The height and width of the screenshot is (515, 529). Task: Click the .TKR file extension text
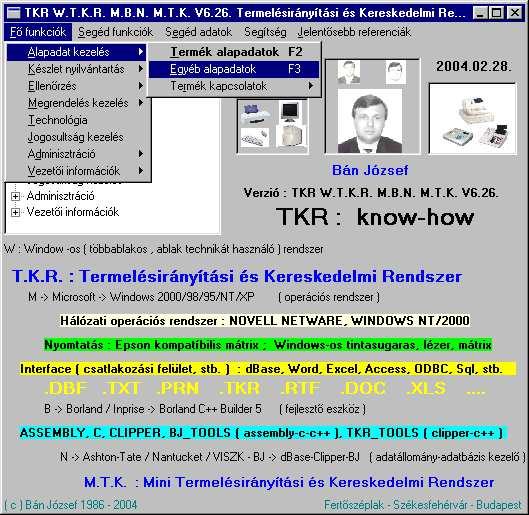click(239, 389)
